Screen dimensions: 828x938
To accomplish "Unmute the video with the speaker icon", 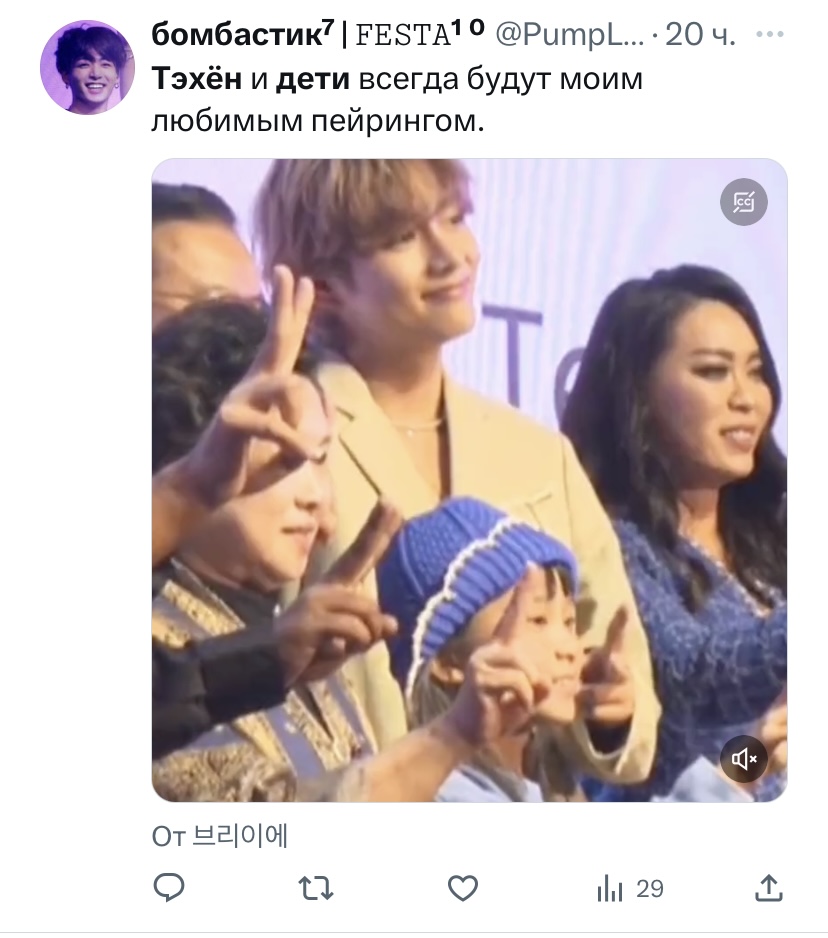I will click(745, 759).
